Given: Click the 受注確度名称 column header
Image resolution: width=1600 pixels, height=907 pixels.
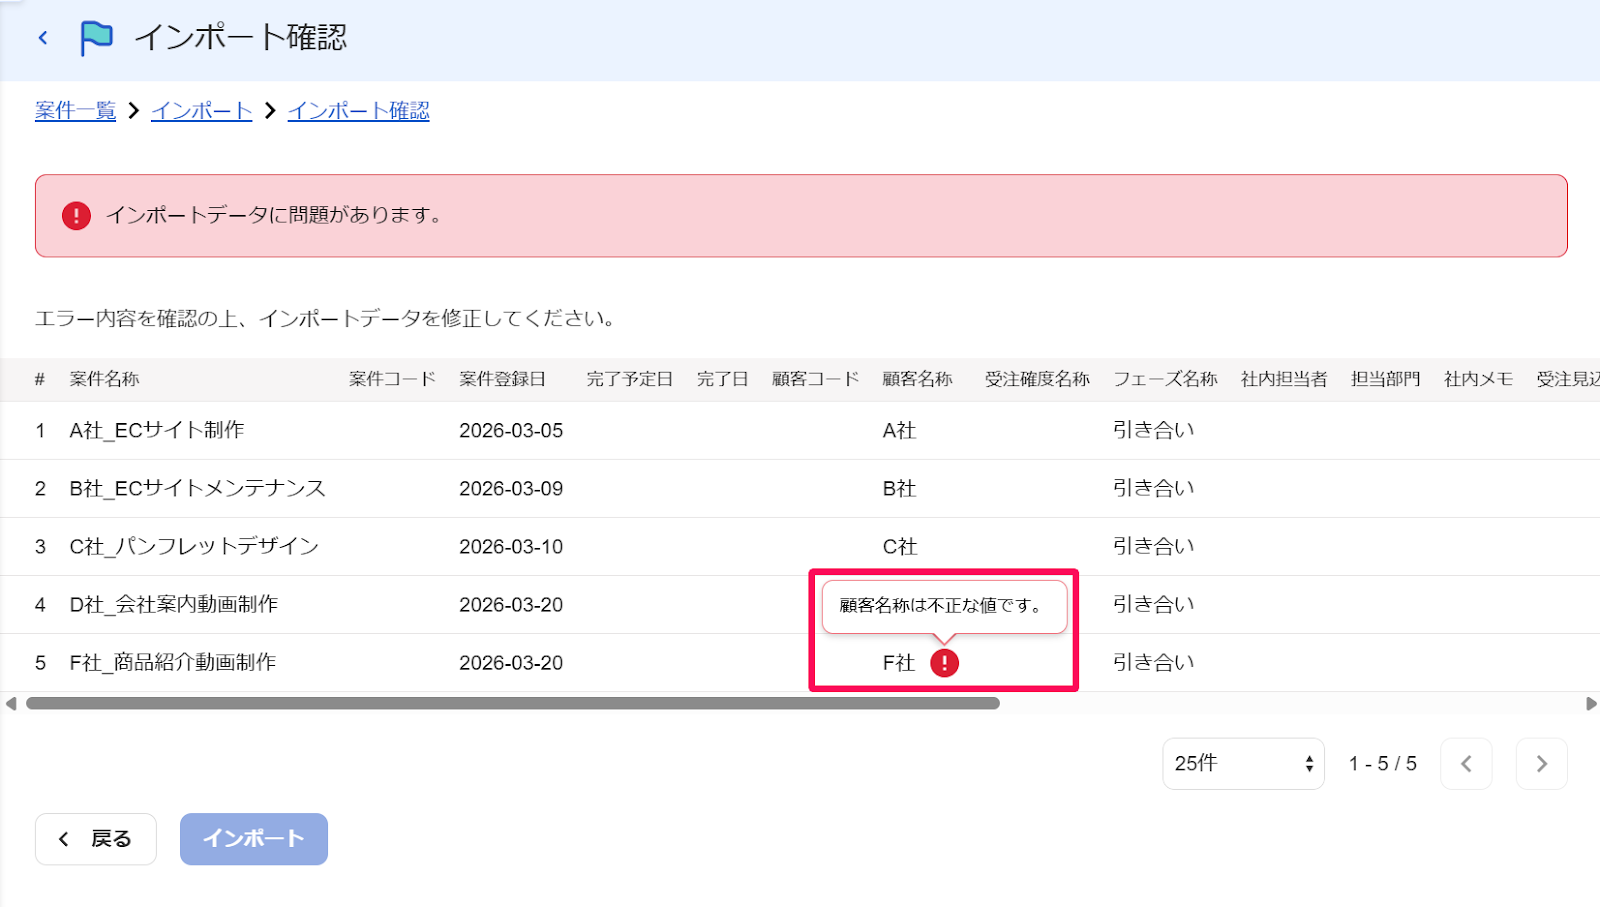Looking at the screenshot, I should pyautogui.click(x=1037, y=379).
